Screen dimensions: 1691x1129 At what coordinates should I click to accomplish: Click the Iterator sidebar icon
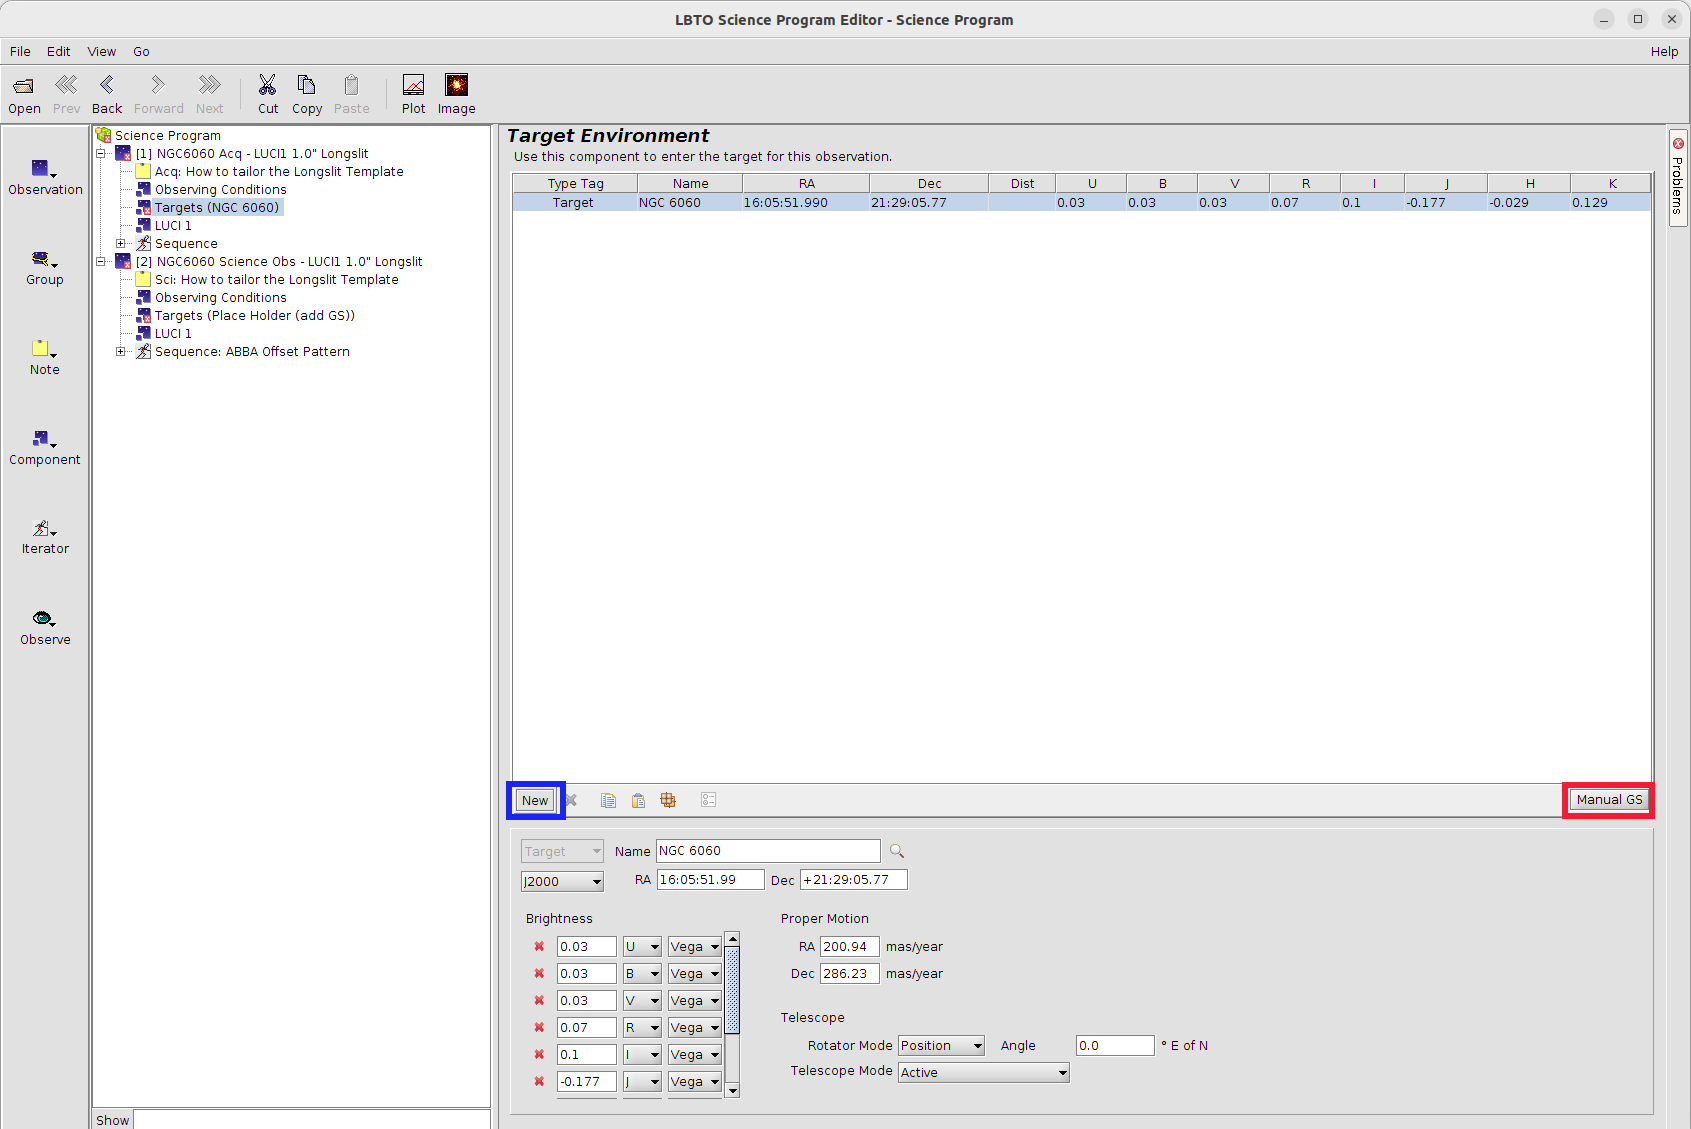44,536
